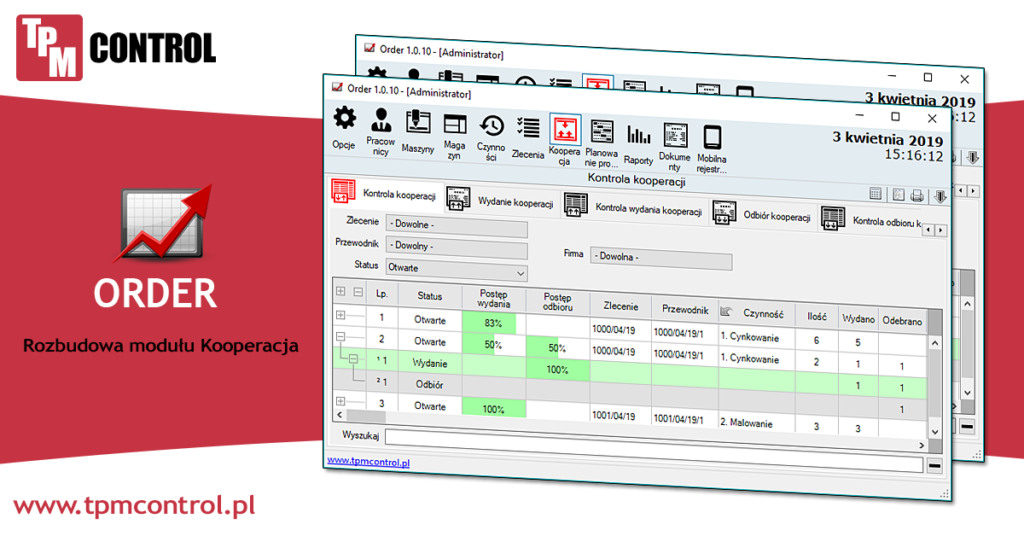Open the Magazyn warehouse module
Screen dimensions: 1024x536
tap(455, 124)
